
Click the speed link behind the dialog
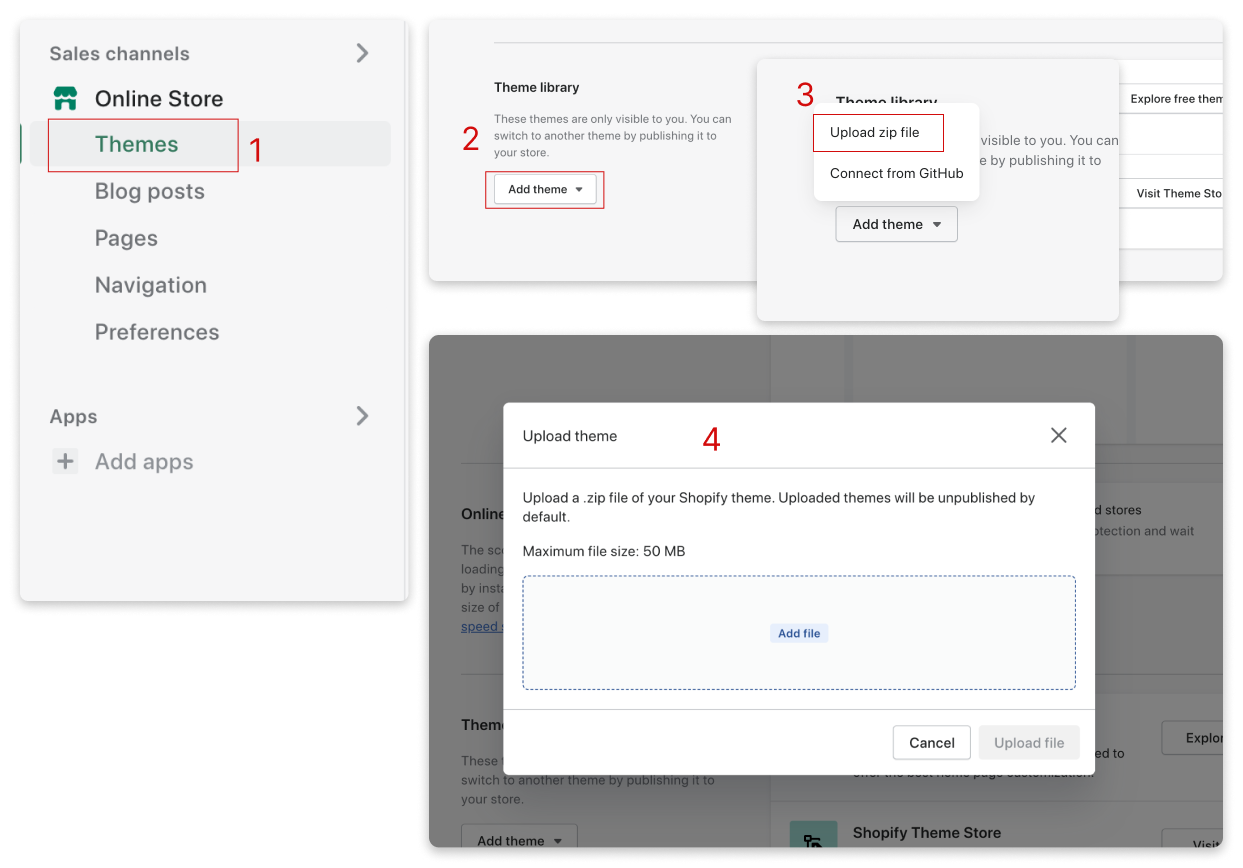coord(480,627)
